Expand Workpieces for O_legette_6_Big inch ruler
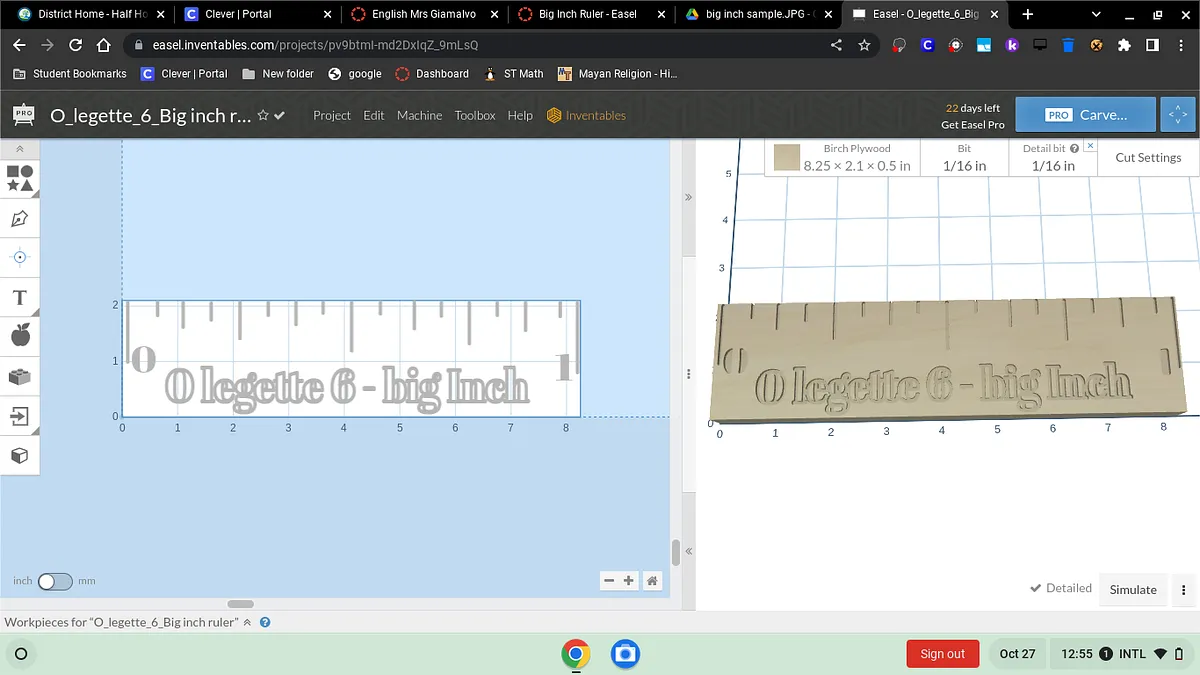This screenshot has height=675, width=1200. click(247, 622)
